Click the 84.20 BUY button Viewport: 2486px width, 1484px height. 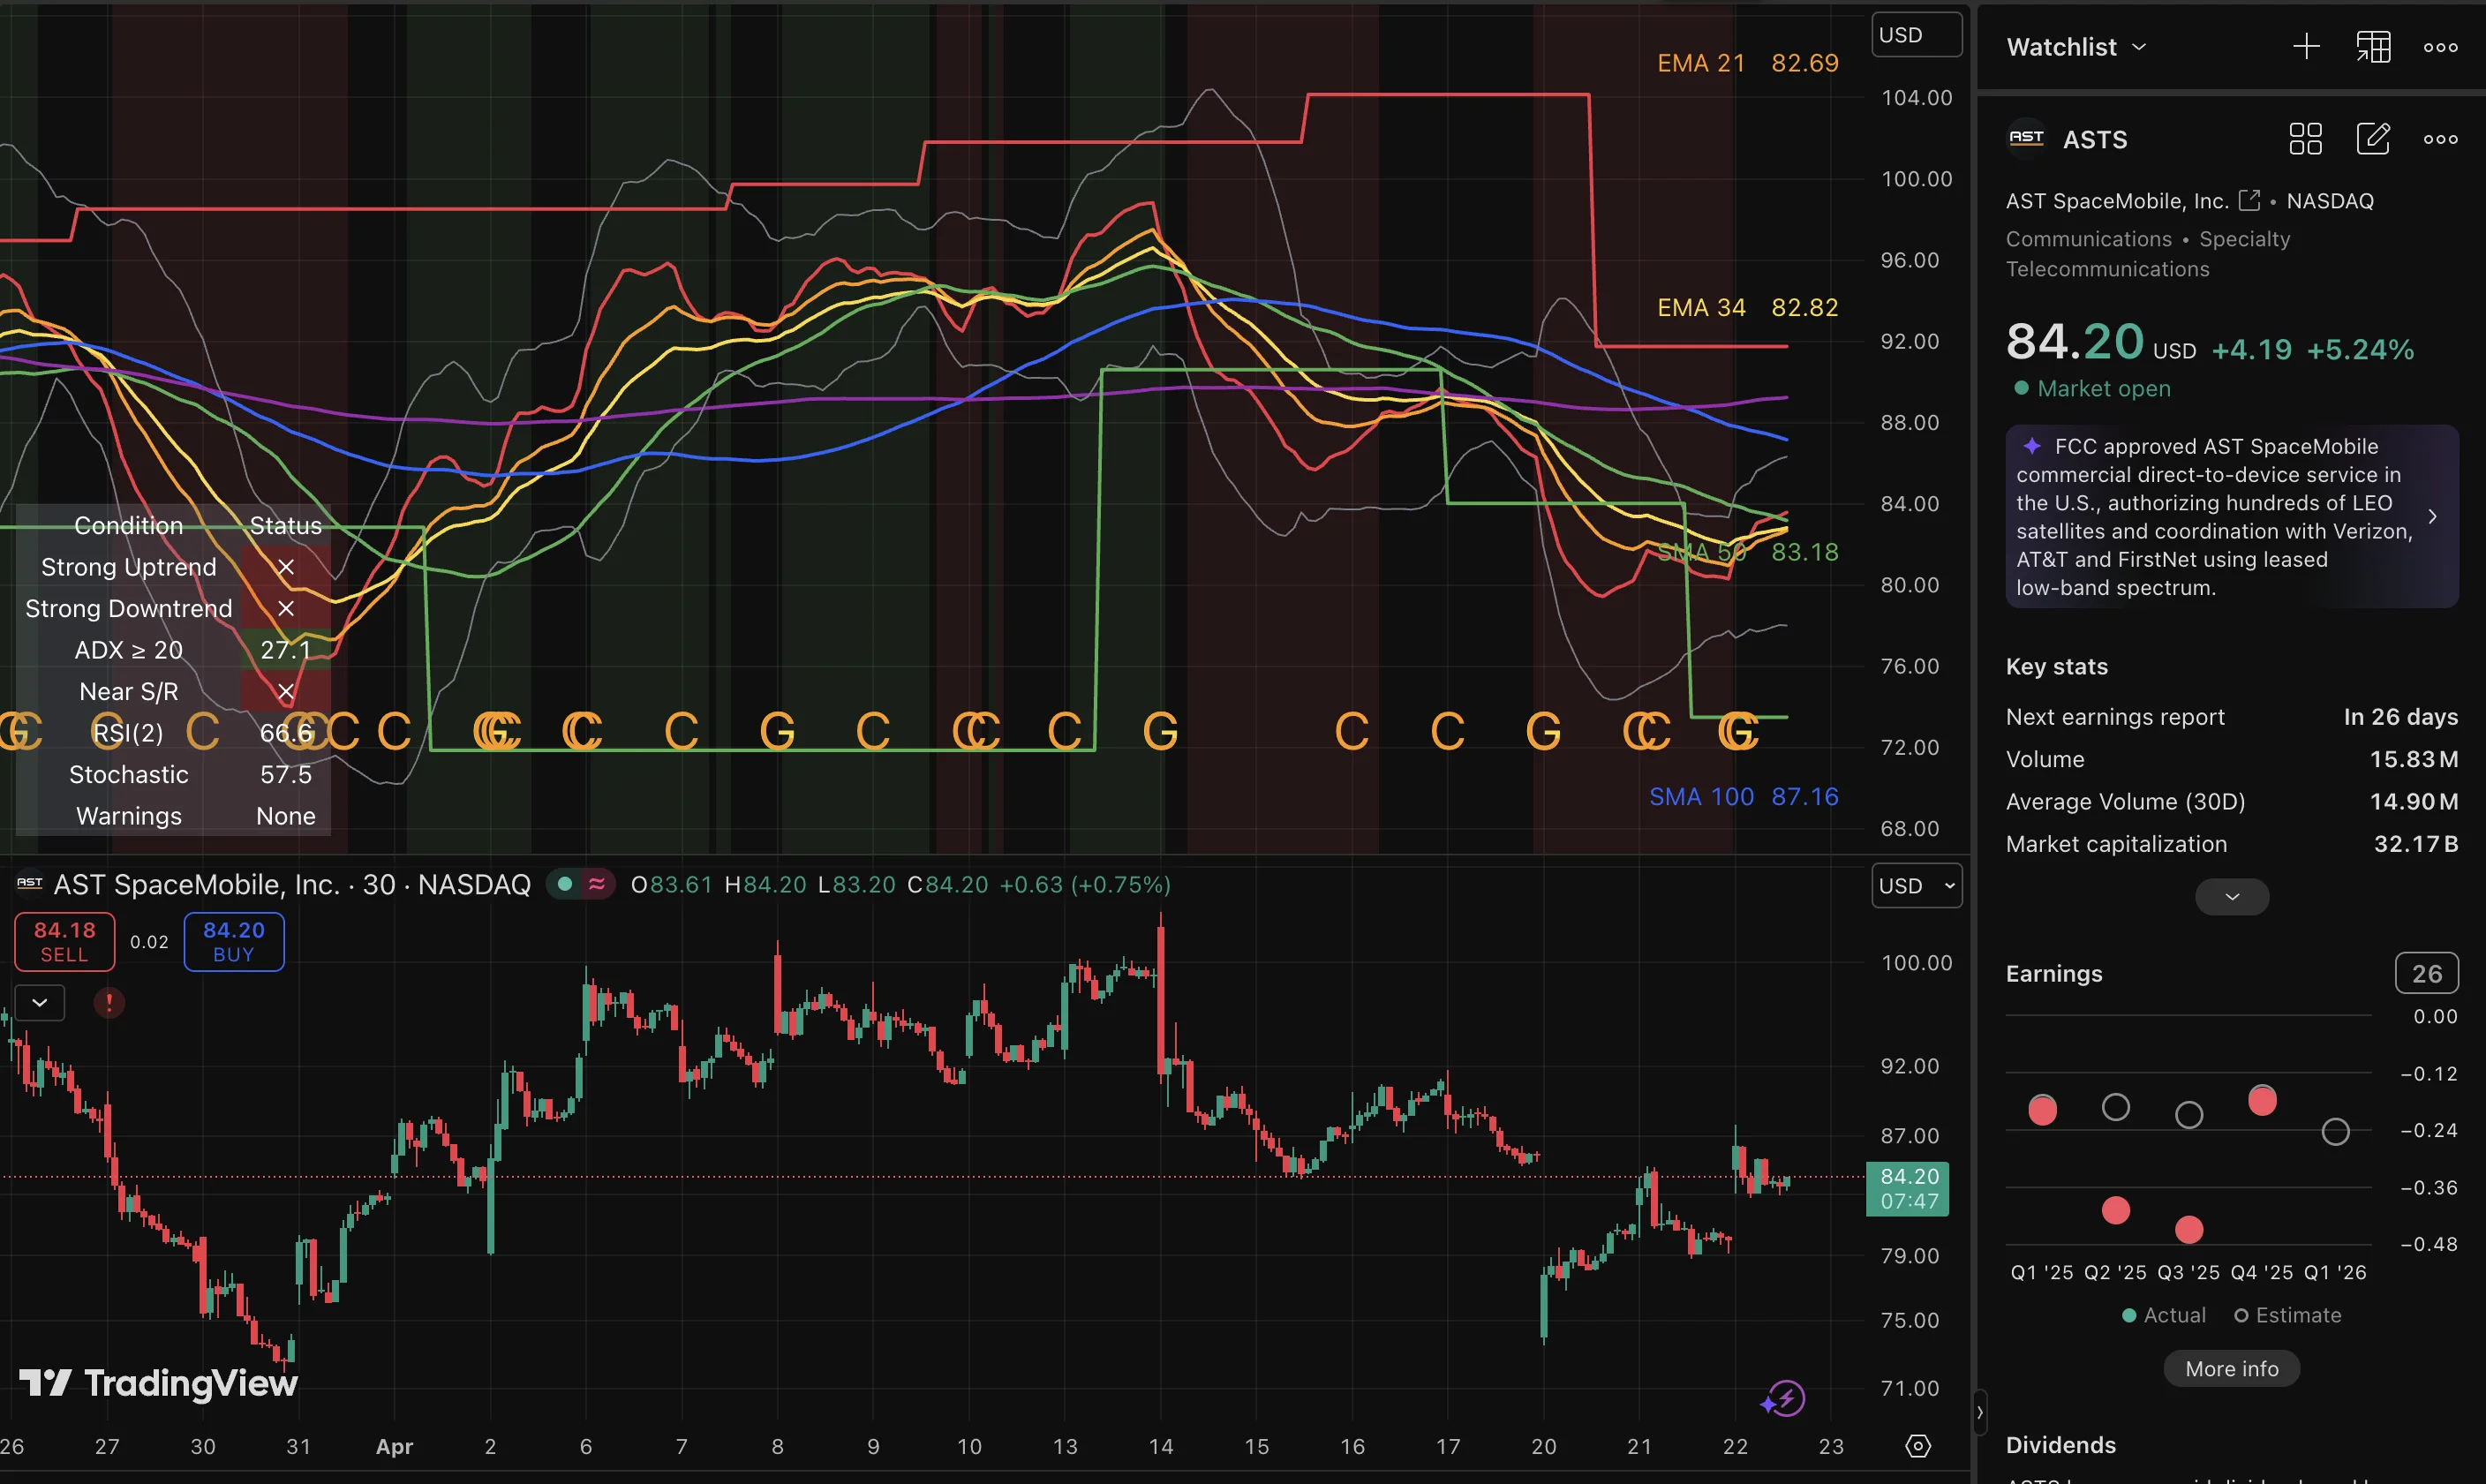(x=234, y=941)
